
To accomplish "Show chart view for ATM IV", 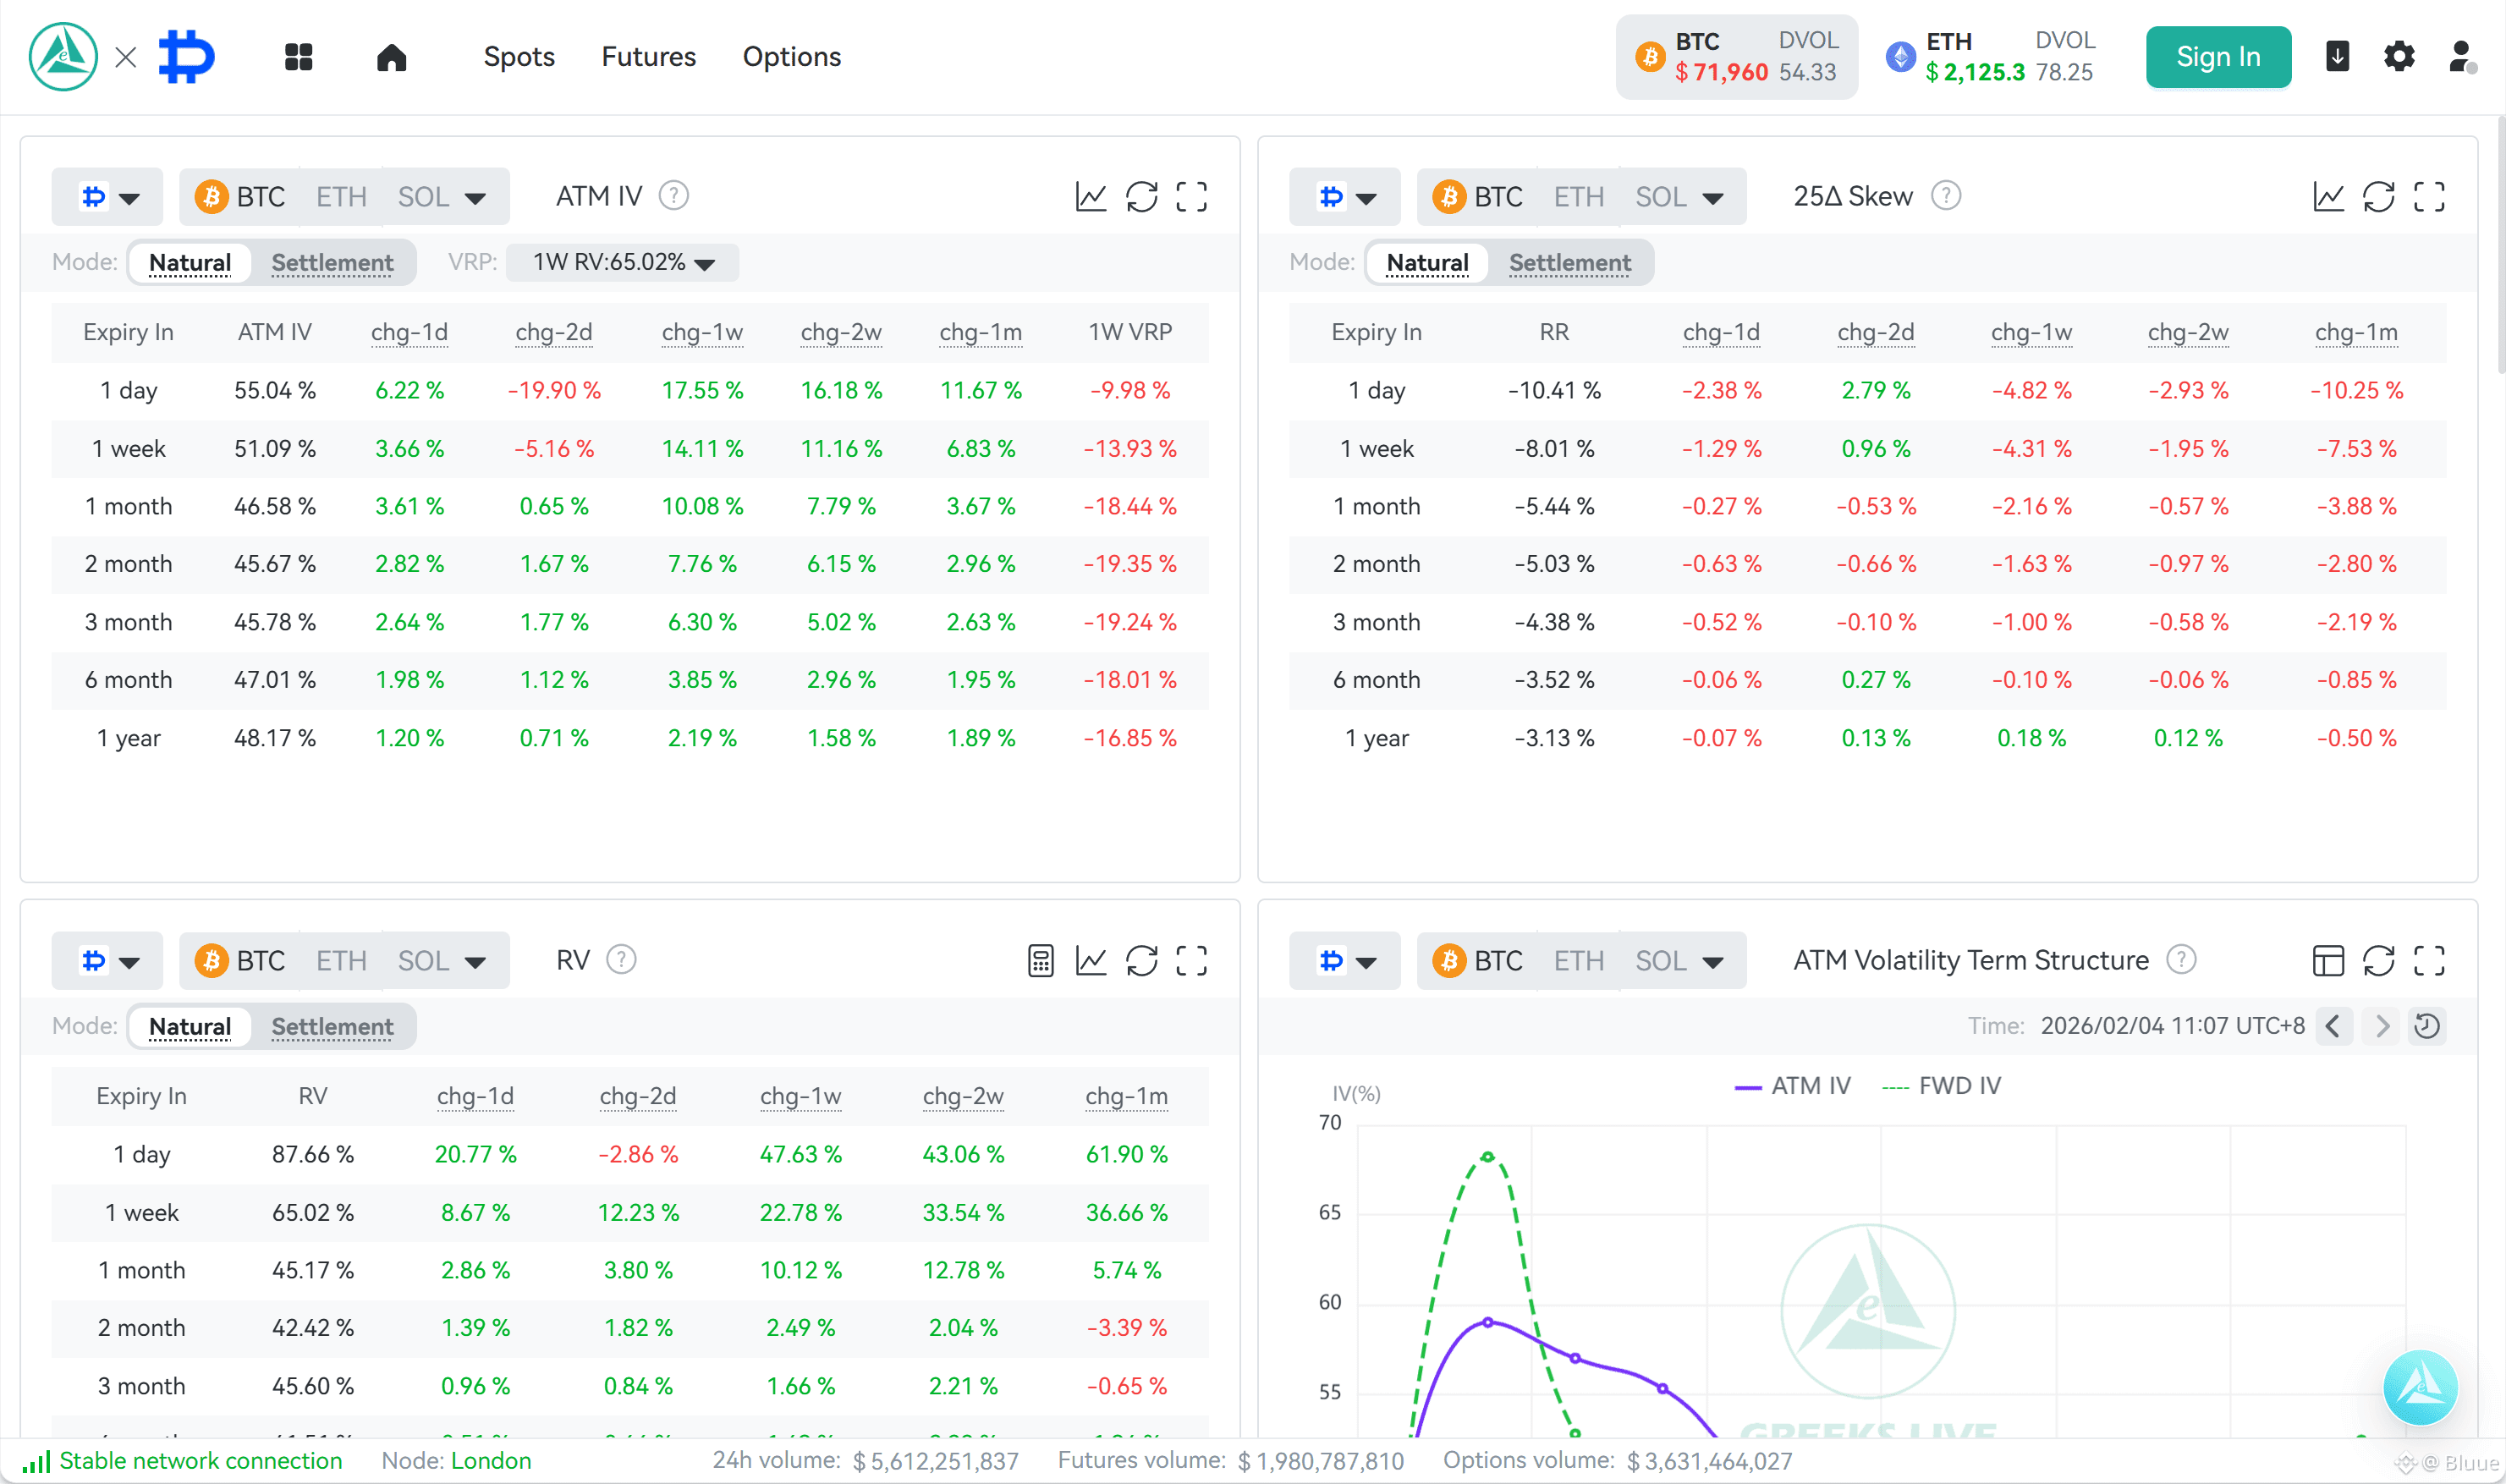I will [x=1090, y=197].
